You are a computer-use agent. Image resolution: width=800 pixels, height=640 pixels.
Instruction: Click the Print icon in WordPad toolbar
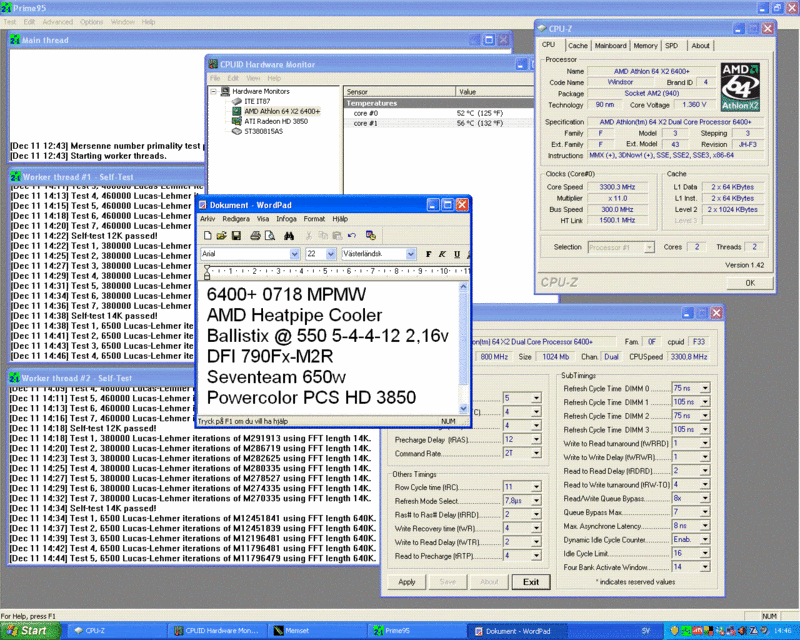(255, 235)
